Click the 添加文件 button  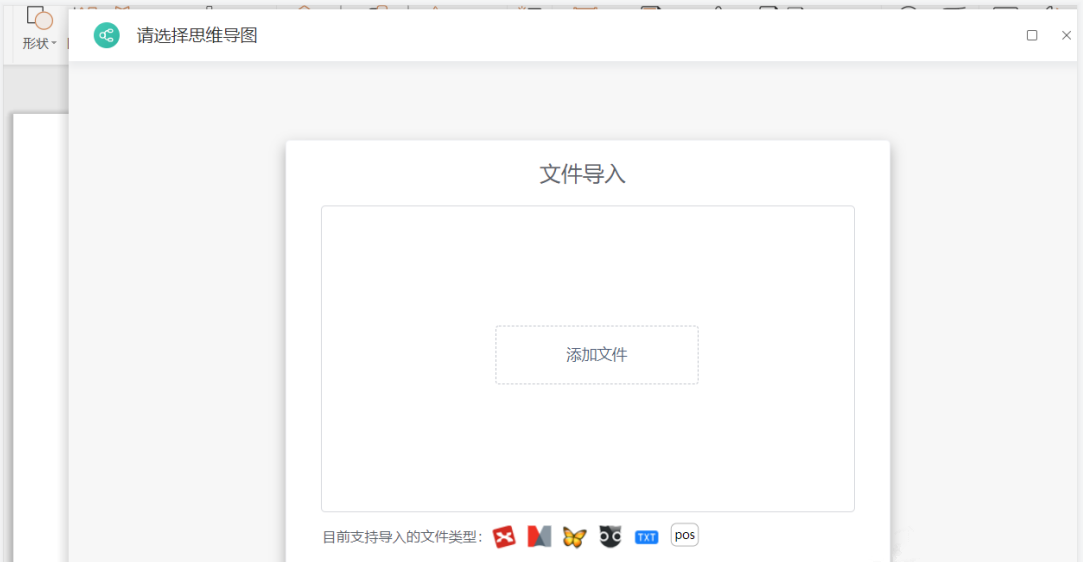[597, 355]
